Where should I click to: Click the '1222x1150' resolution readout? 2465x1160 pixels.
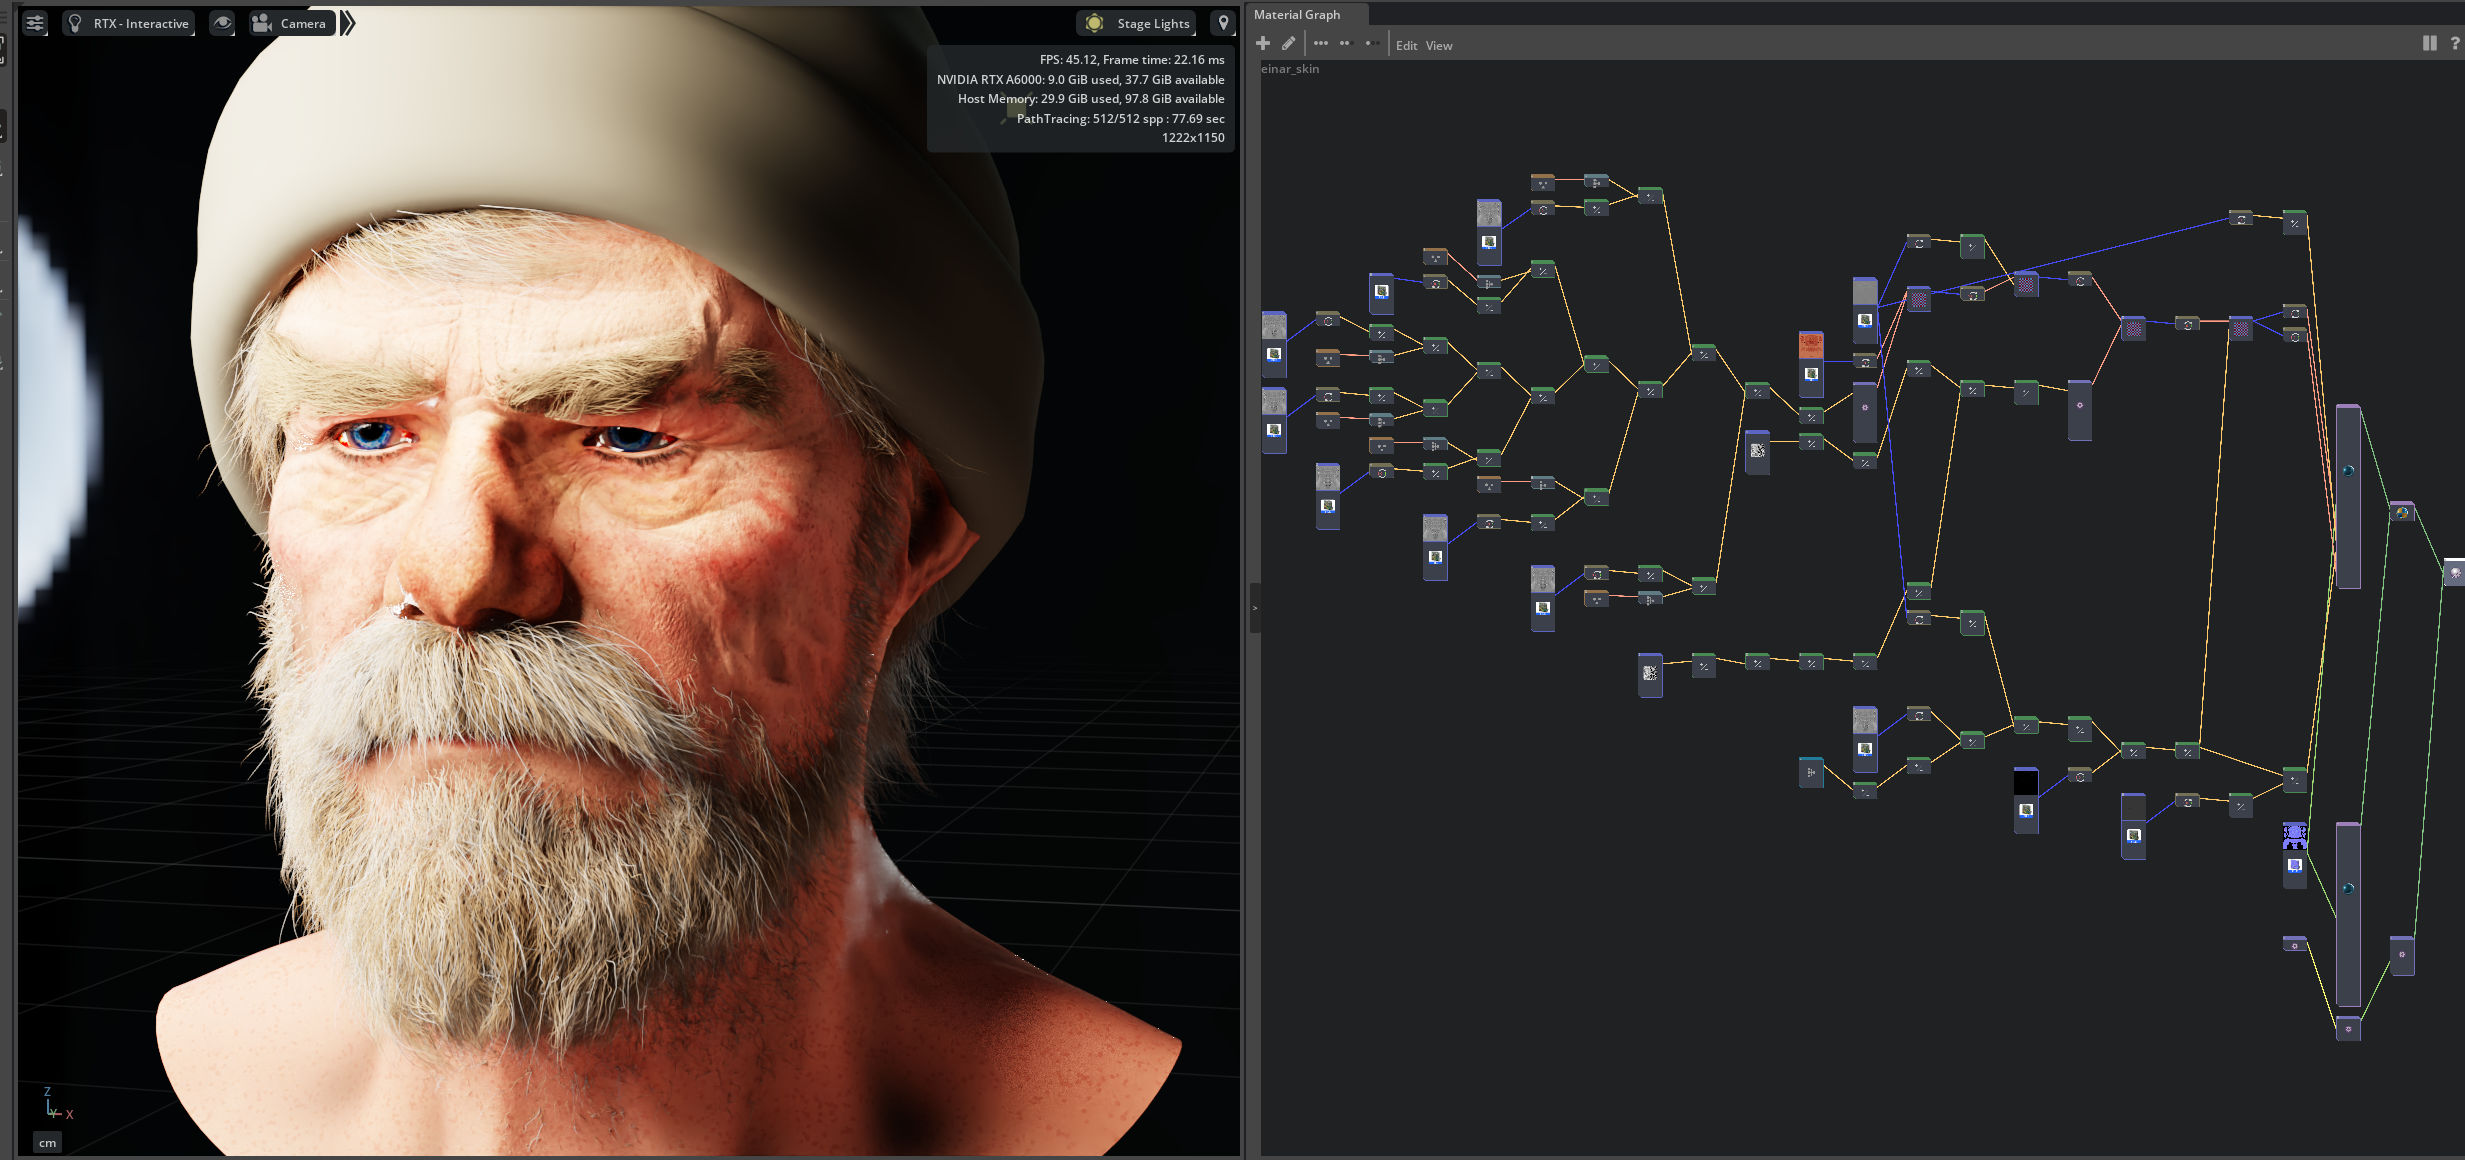tap(1193, 138)
